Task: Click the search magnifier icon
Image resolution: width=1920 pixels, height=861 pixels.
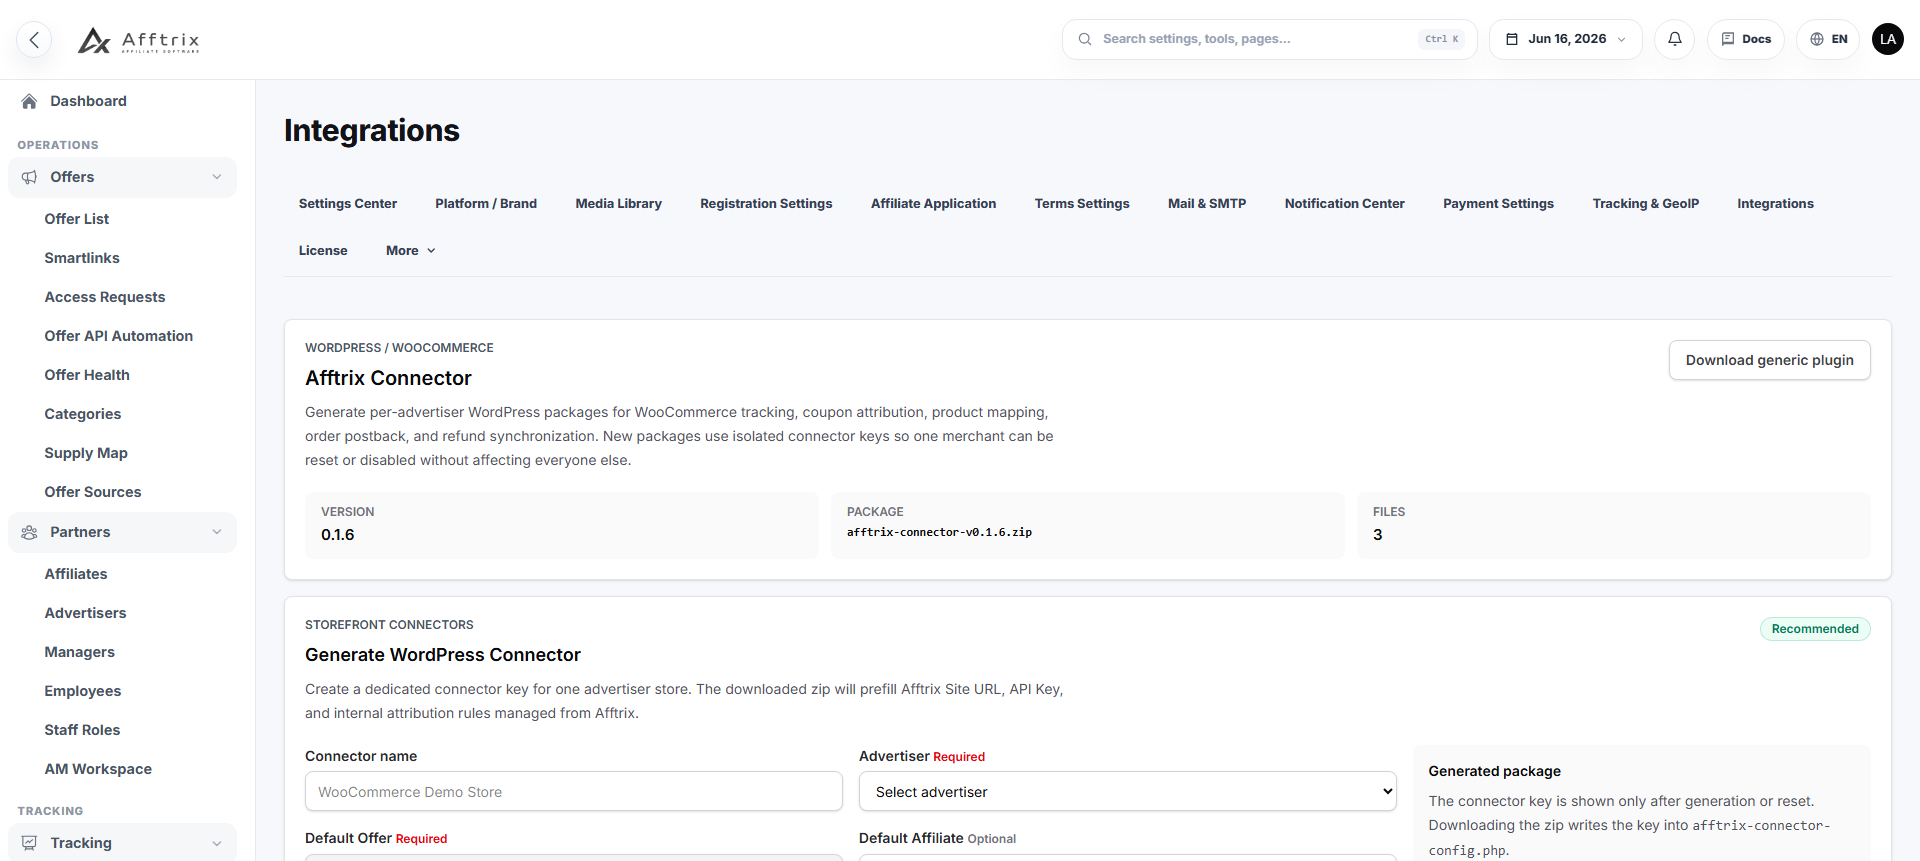Action: coord(1085,39)
